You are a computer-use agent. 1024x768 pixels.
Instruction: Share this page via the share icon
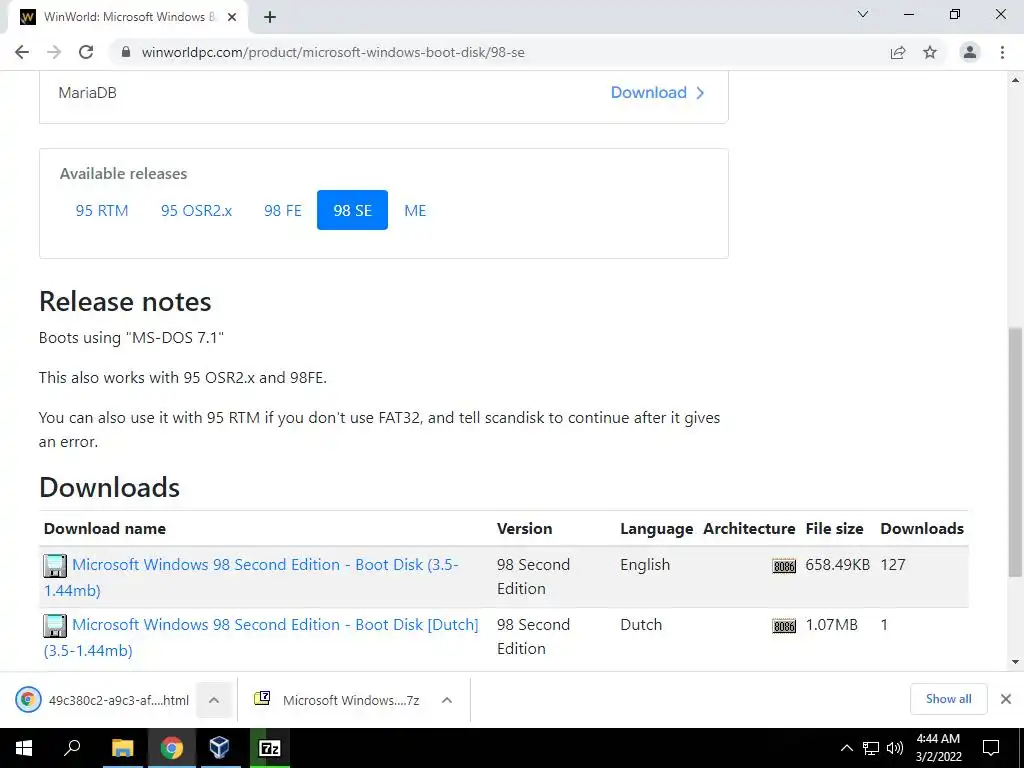tap(898, 52)
